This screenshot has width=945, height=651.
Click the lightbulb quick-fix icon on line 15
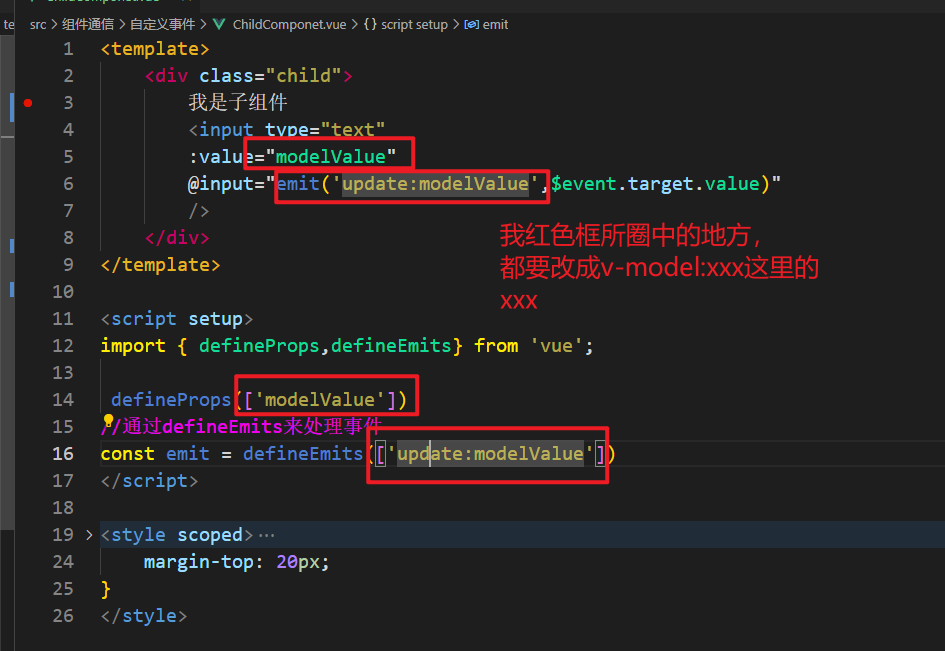(x=108, y=420)
